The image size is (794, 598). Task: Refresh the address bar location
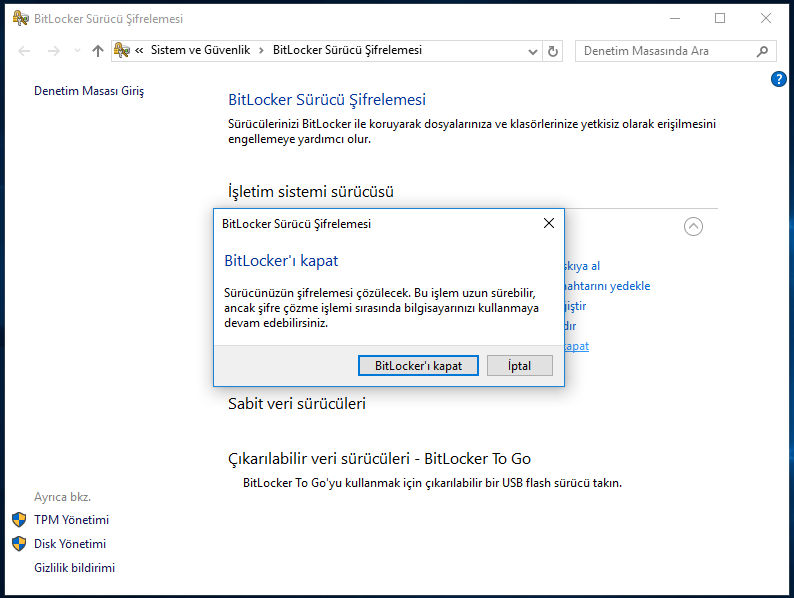(554, 51)
